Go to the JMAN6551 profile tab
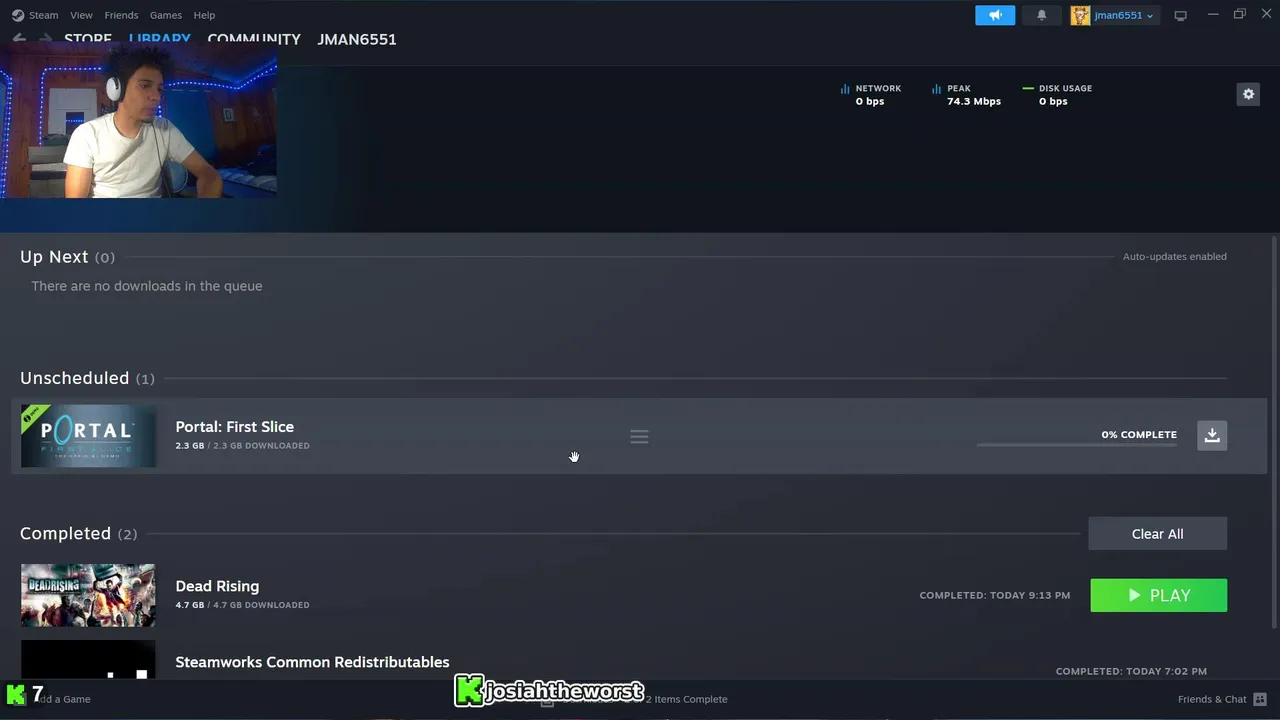Viewport: 1280px width, 720px height. [357, 39]
